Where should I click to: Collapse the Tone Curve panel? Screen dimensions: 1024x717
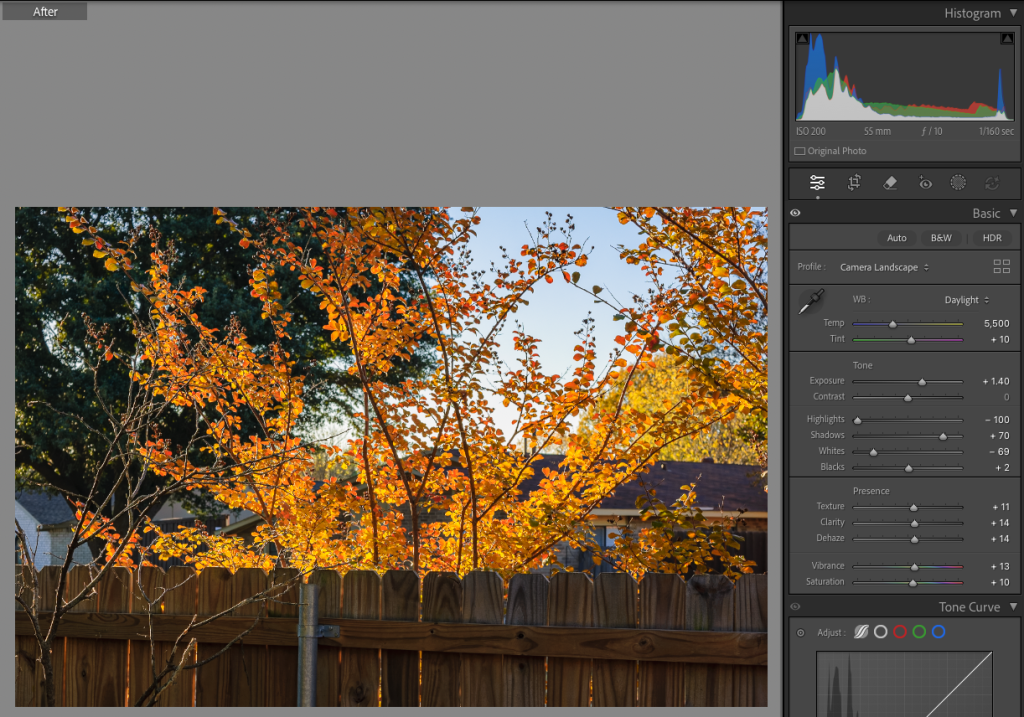pos(1012,607)
